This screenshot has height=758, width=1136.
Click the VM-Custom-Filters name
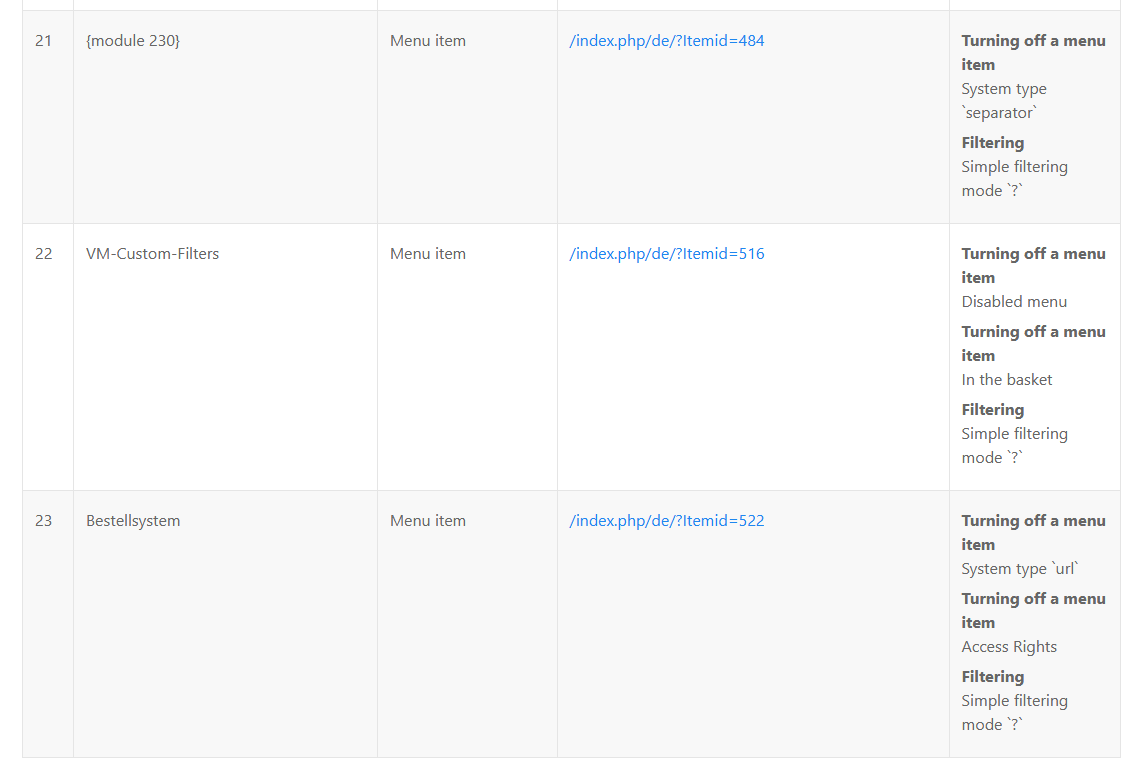[152, 254]
